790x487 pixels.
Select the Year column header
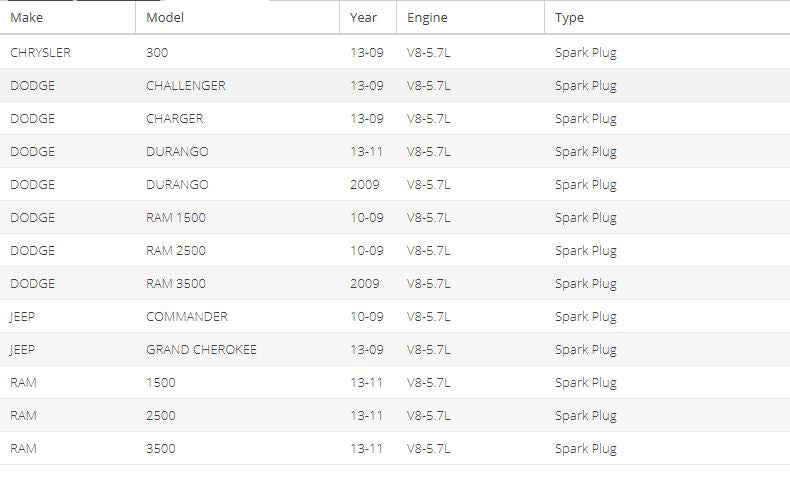coord(368,18)
